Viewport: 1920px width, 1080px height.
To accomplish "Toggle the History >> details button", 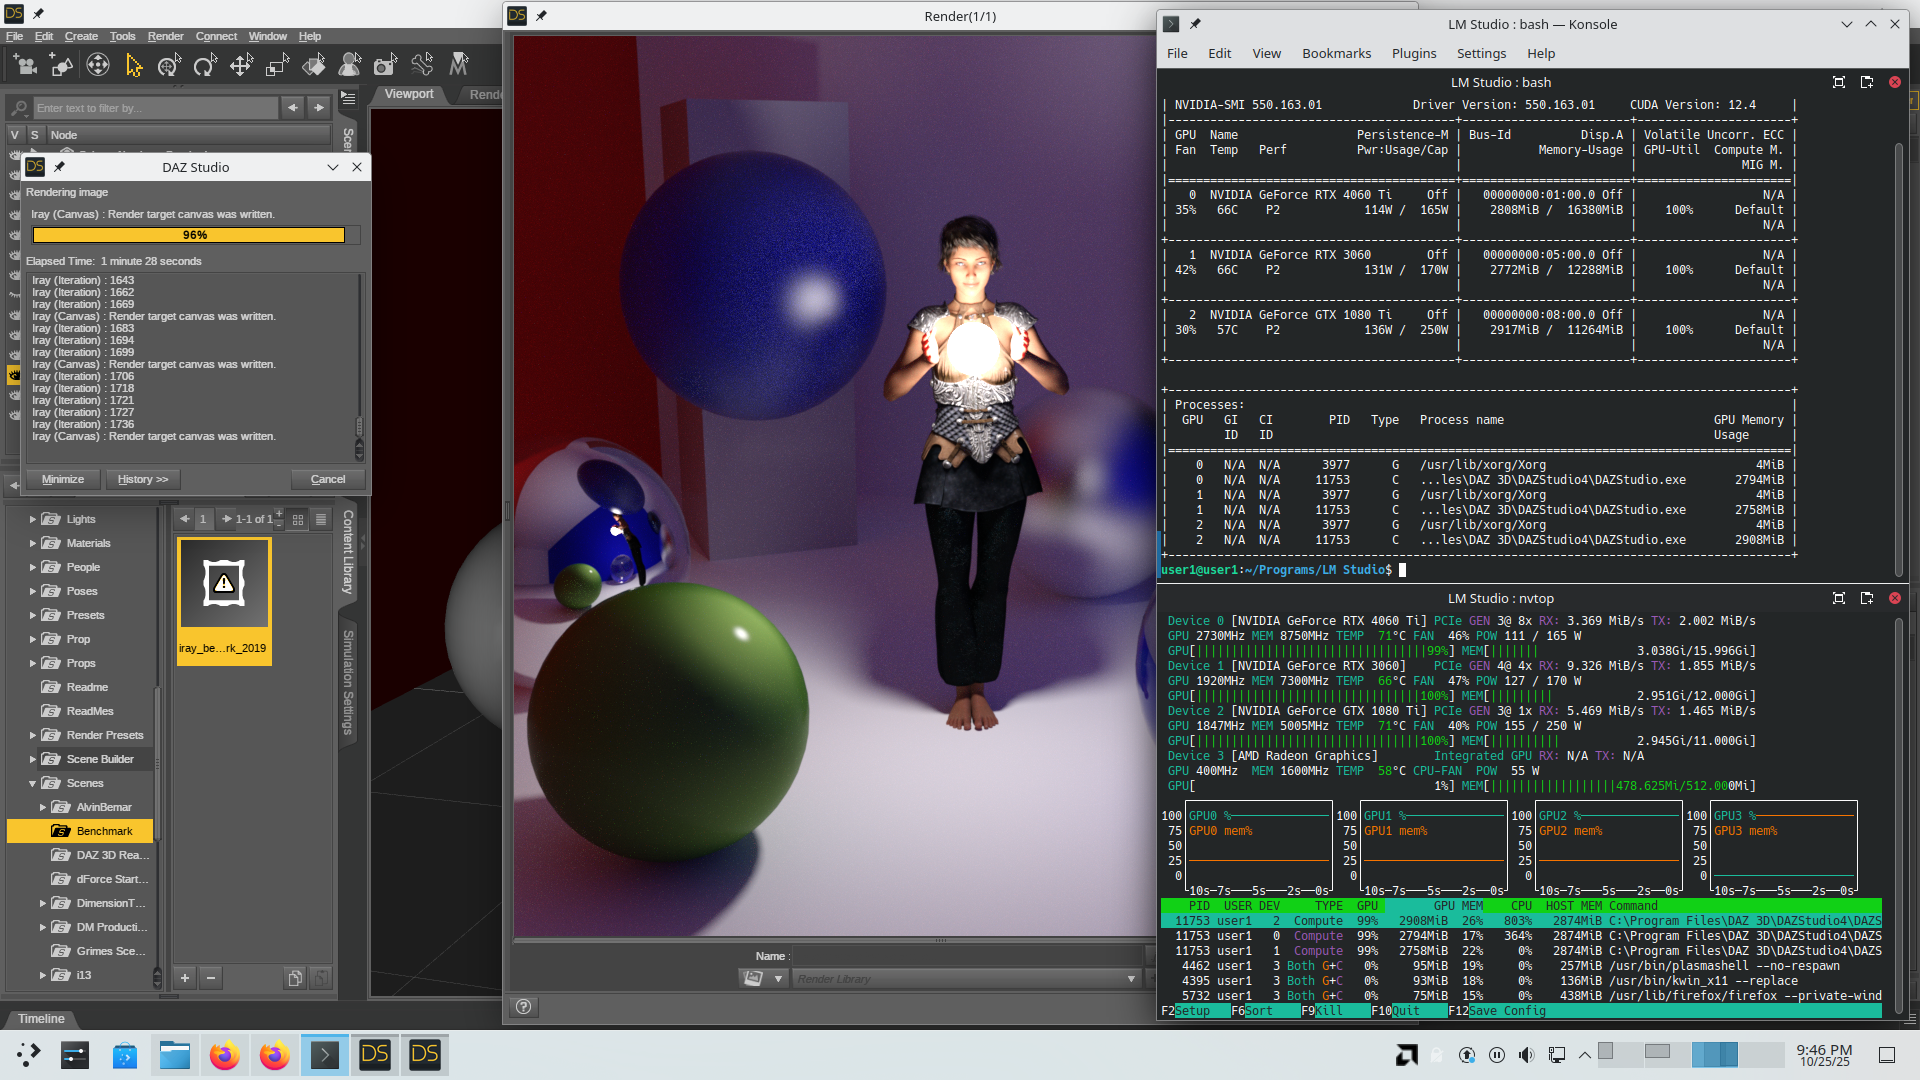I will [142, 480].
